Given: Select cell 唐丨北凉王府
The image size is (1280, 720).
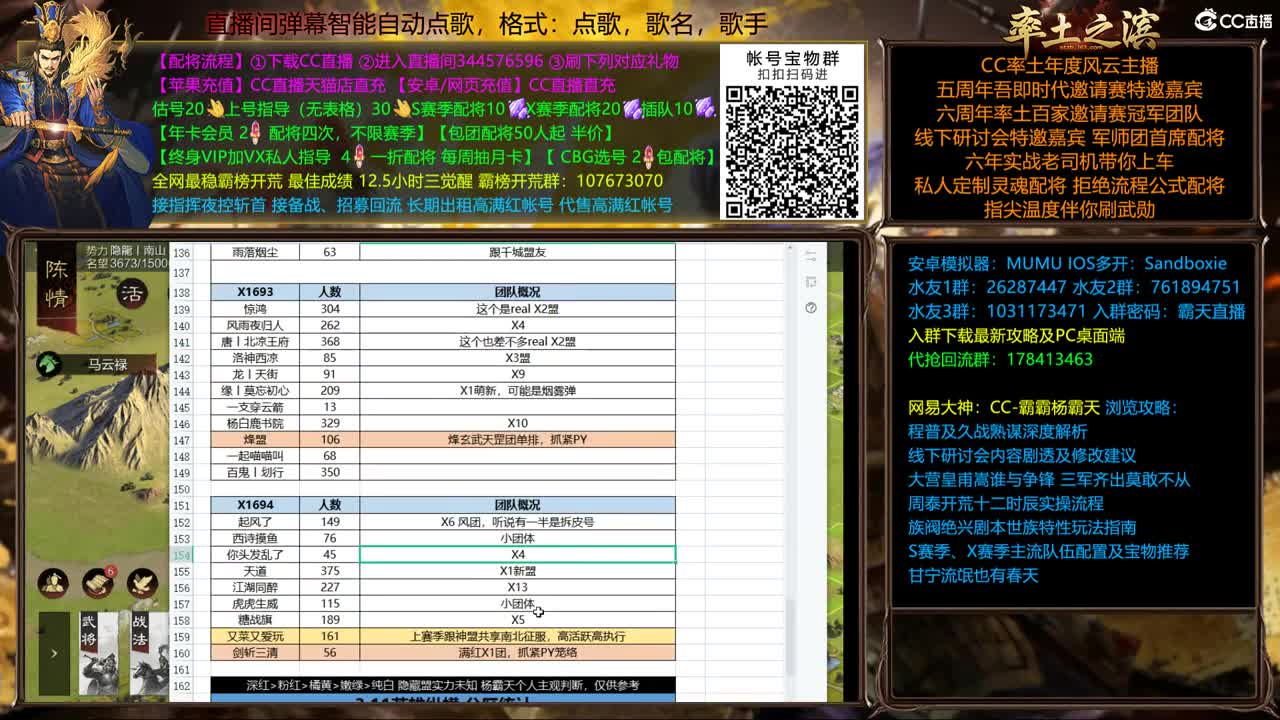Looking at the screenshot, I should [x=255, y=341].
